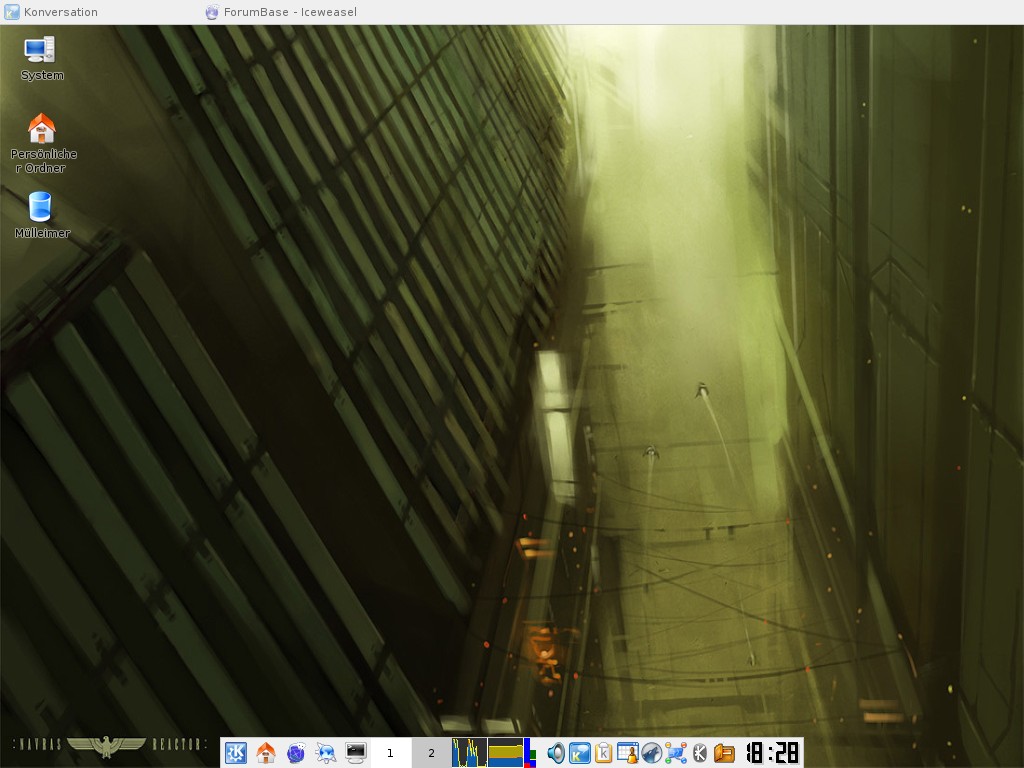This screenshot has height=768, width=1024.
Task: Switch to virtual desktop 2
Action: click(x=431, y=753)
